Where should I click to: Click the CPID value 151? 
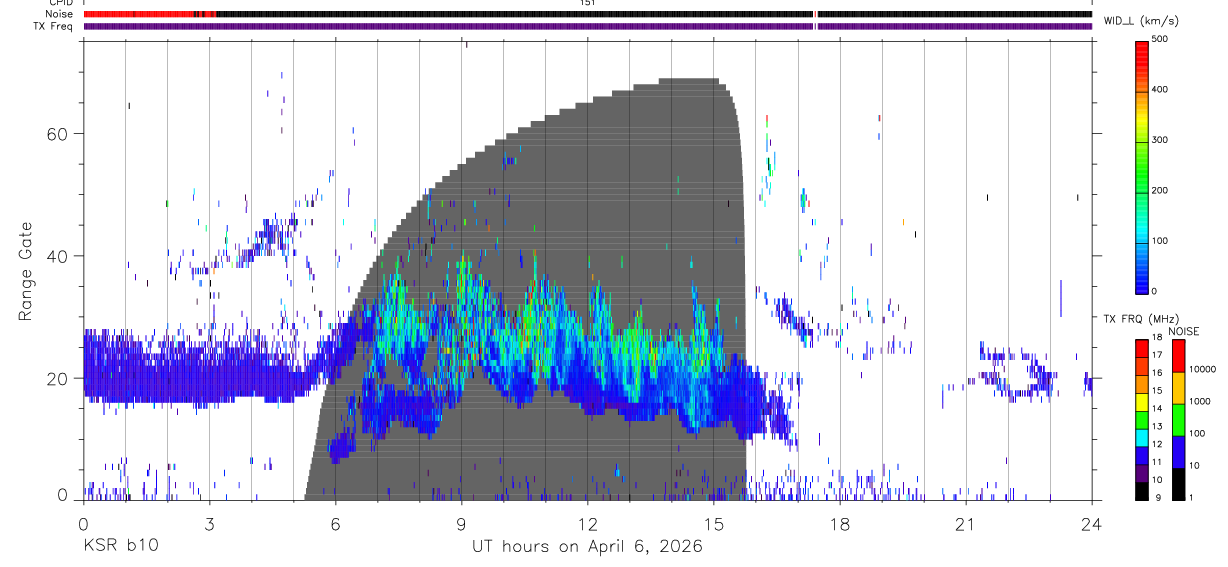(x=587, y=3)
